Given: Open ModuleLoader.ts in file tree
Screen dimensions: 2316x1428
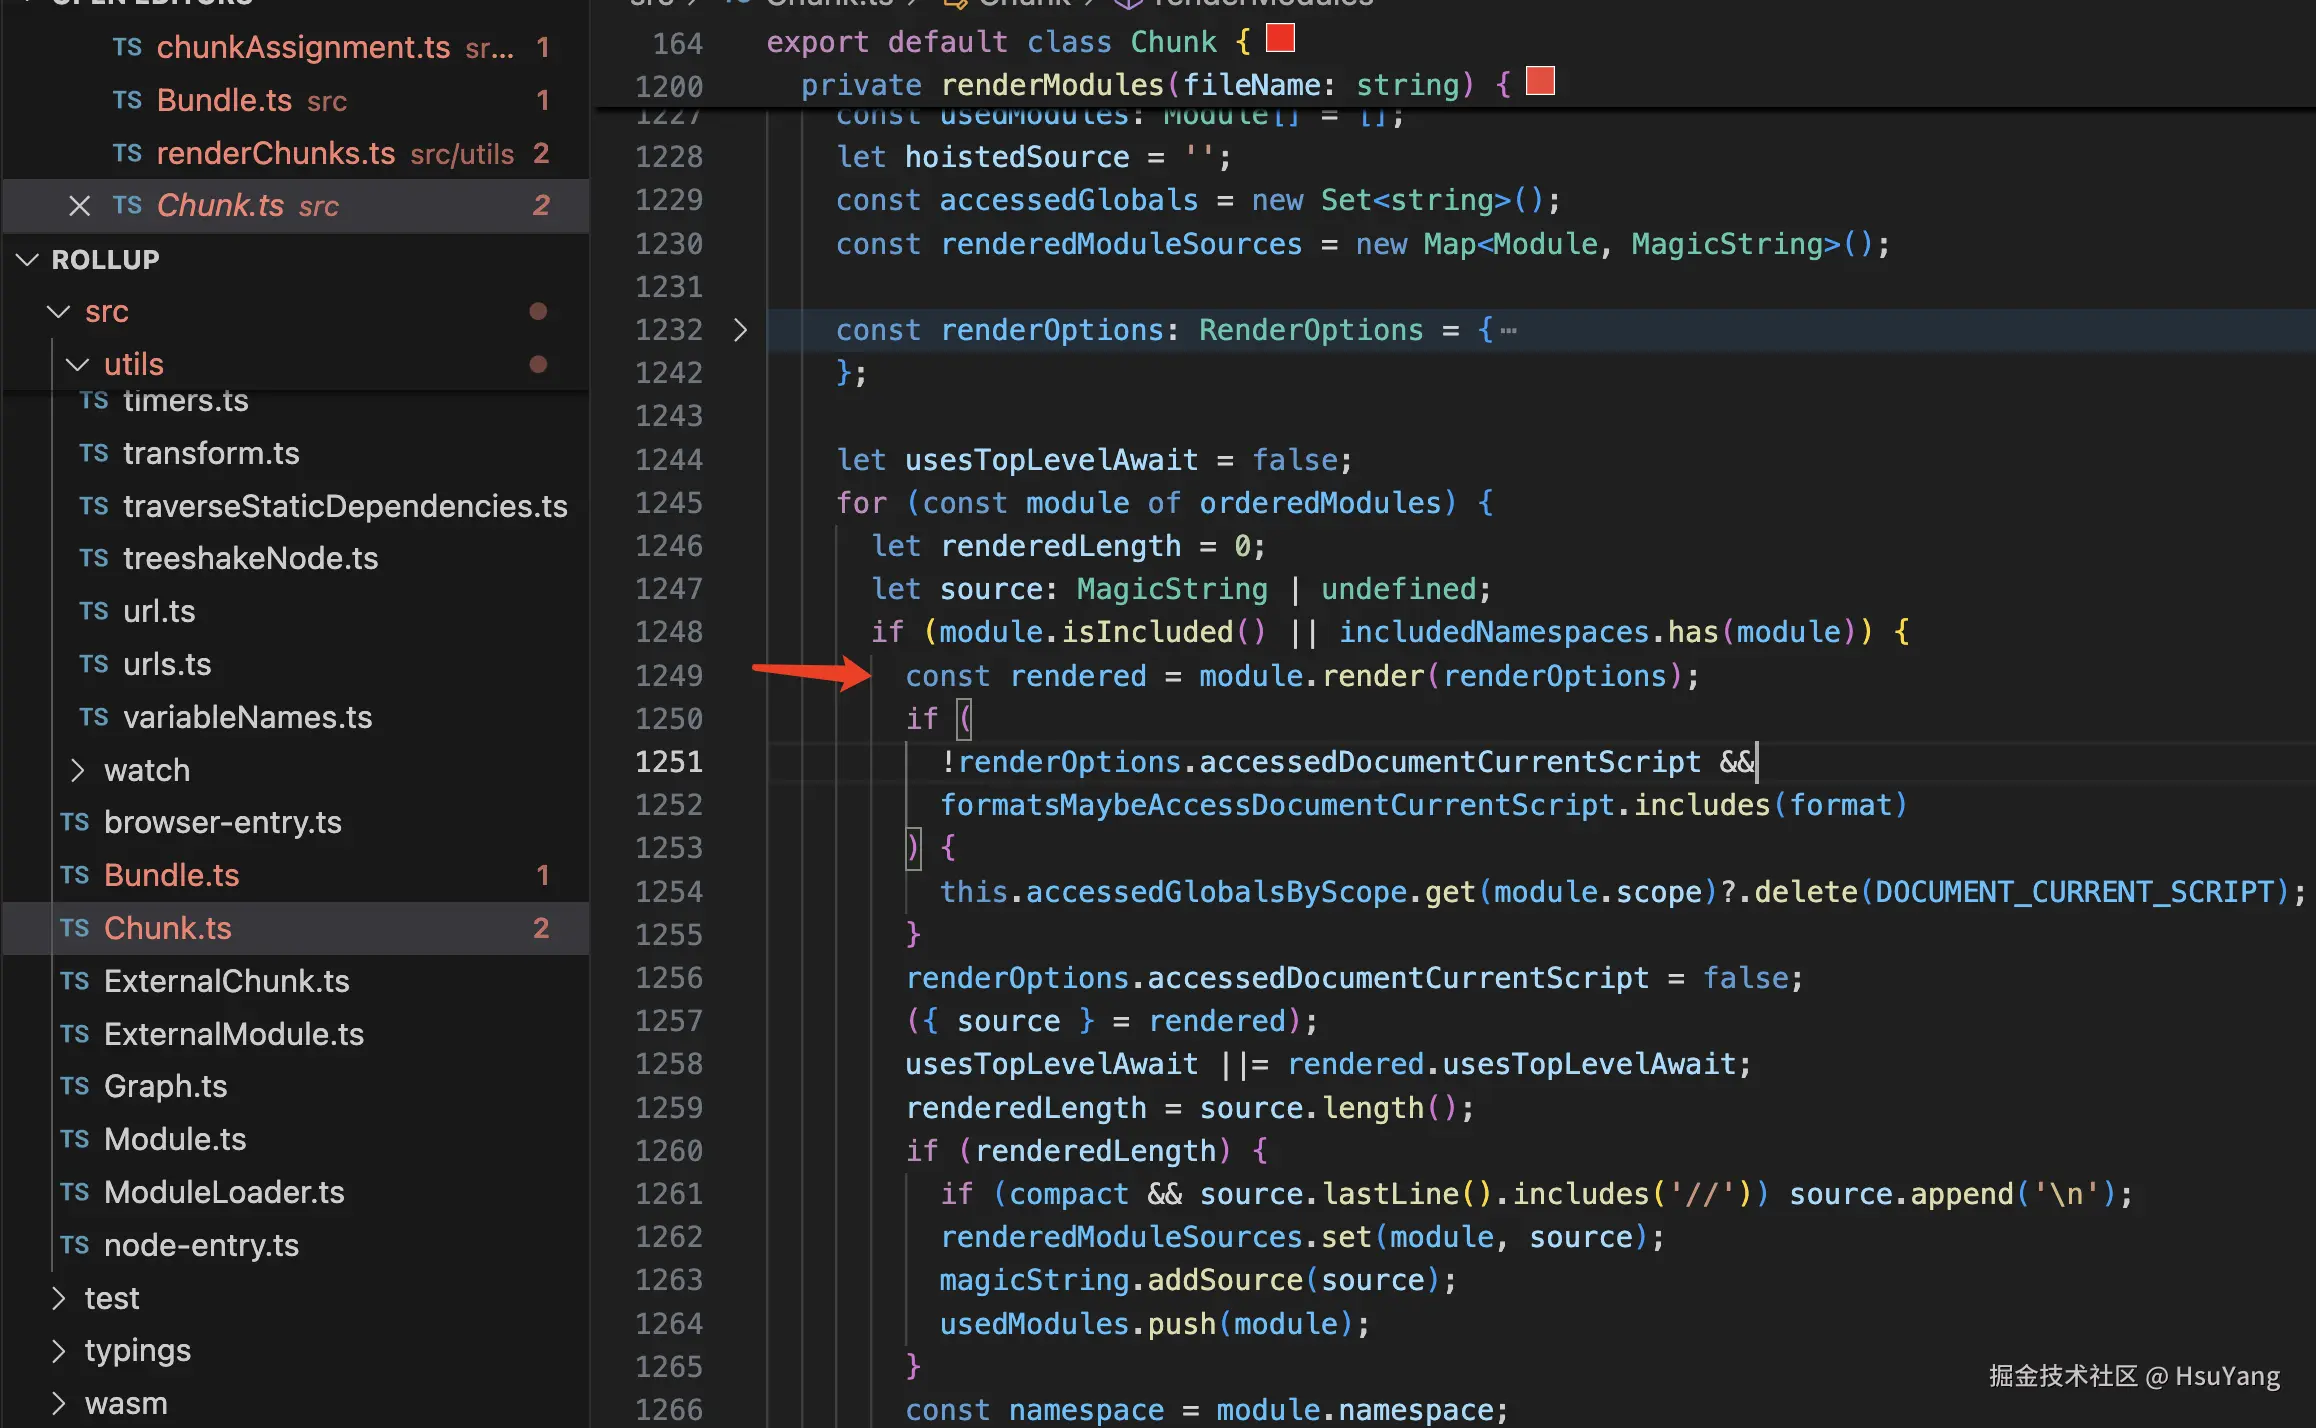Looking at the screenshot, I should coord(224,1192).
